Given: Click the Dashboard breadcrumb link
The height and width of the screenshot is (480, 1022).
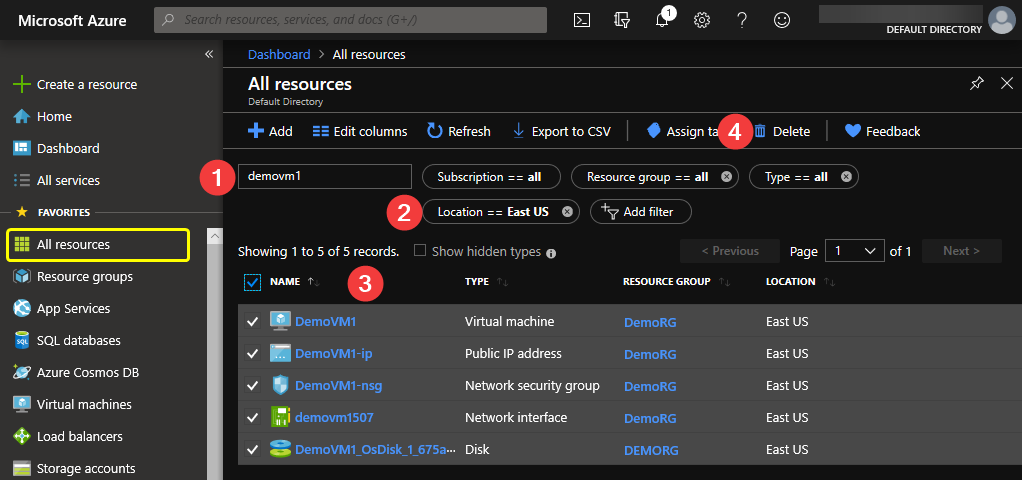Looking at the screenshot, I should pos(279,54).
